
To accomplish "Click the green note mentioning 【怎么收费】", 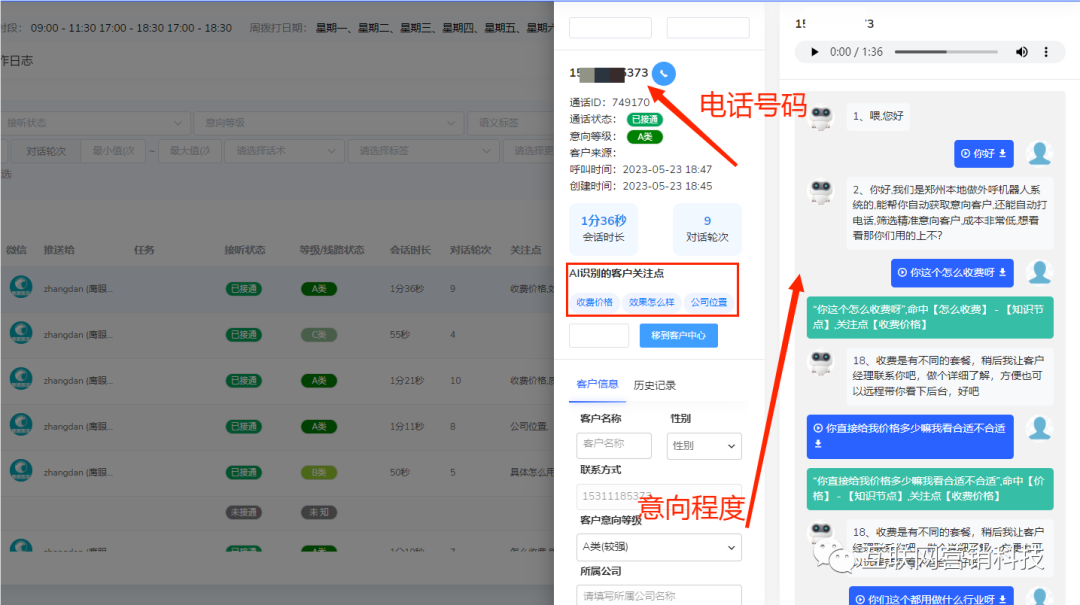I will (x=930, y=317).
